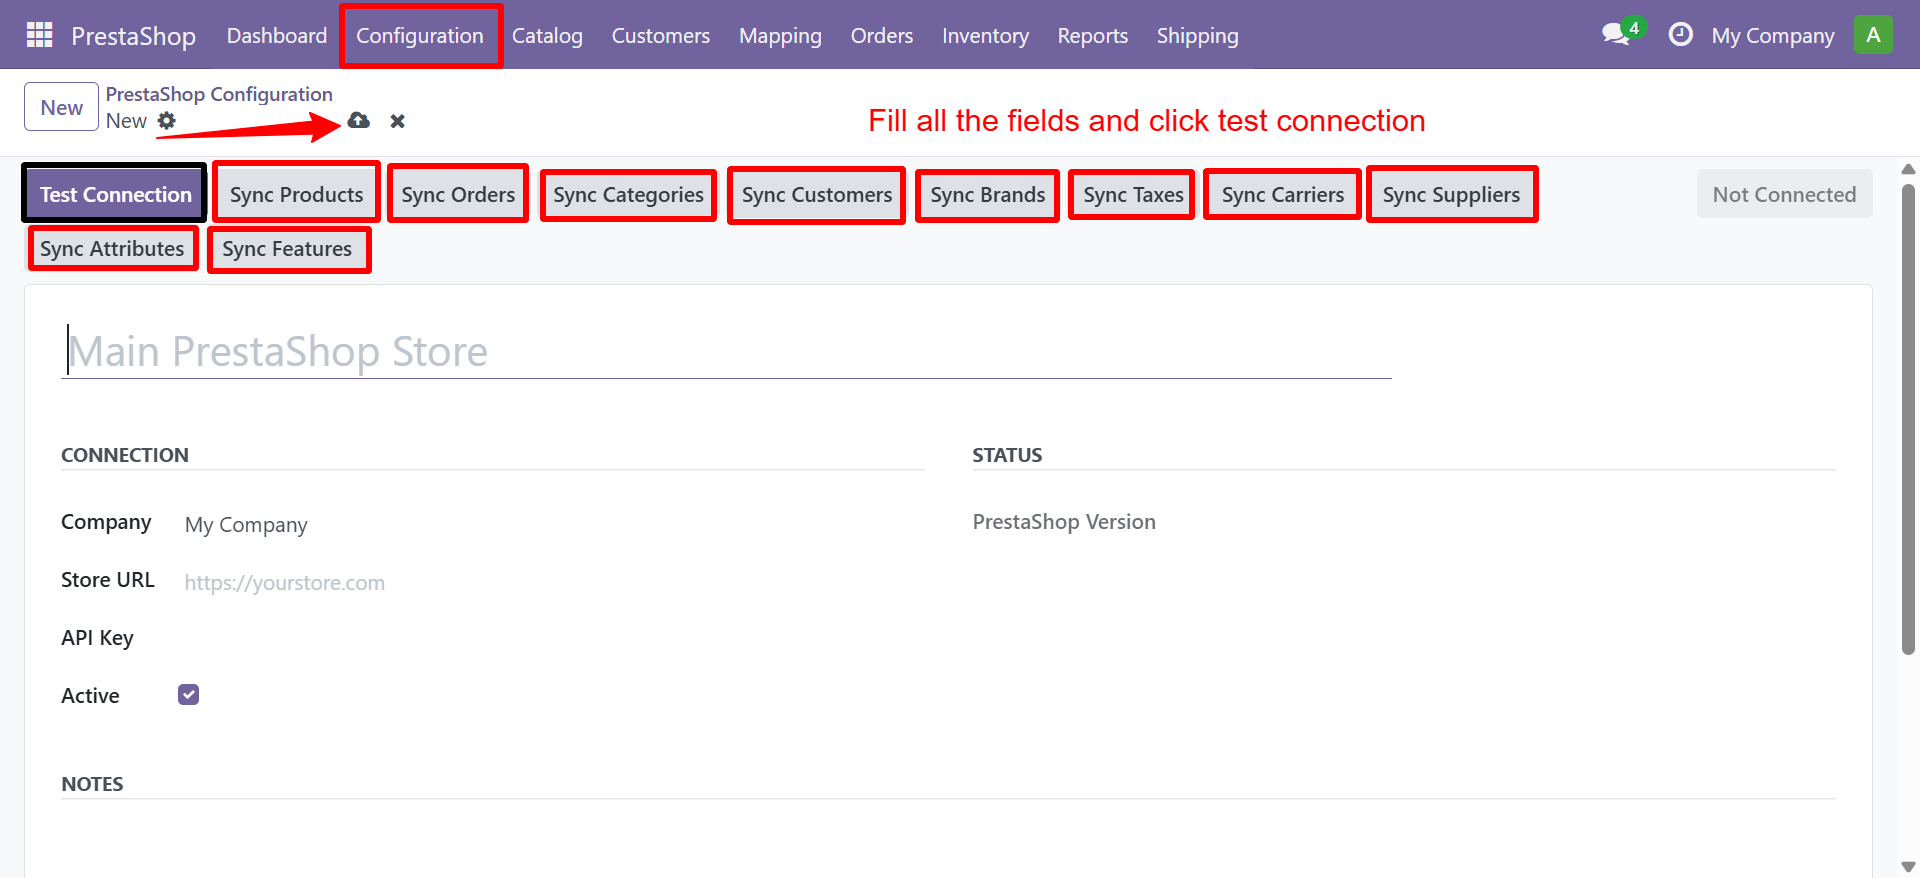Open the Customers menu
The width and height of the screenshot is (1920, 878).
point(661,36)
